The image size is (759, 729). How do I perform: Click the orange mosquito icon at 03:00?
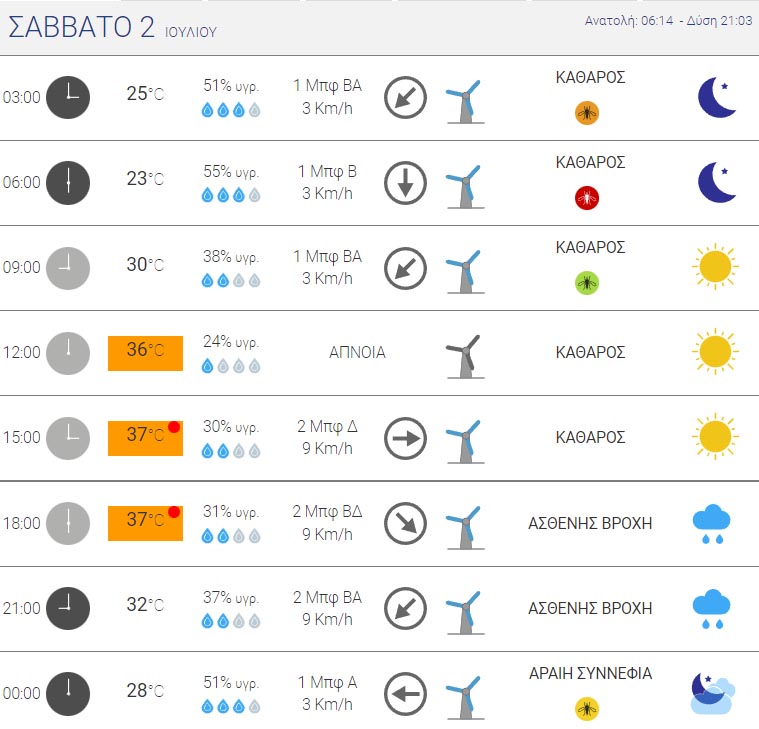[x=587, y=113]
